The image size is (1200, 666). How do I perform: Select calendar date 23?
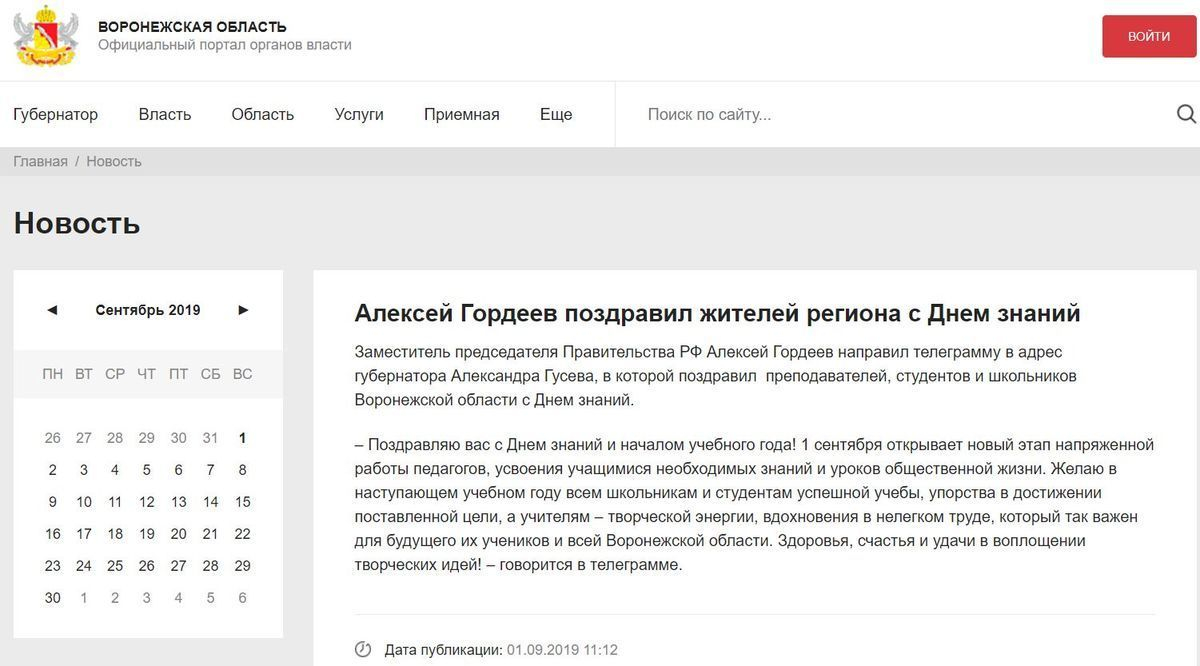click(52, 566)
